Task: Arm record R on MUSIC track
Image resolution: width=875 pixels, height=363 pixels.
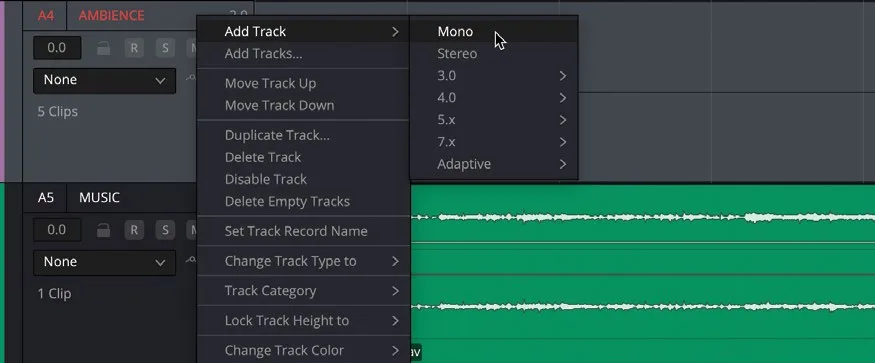Action: (x=134, y=230)
